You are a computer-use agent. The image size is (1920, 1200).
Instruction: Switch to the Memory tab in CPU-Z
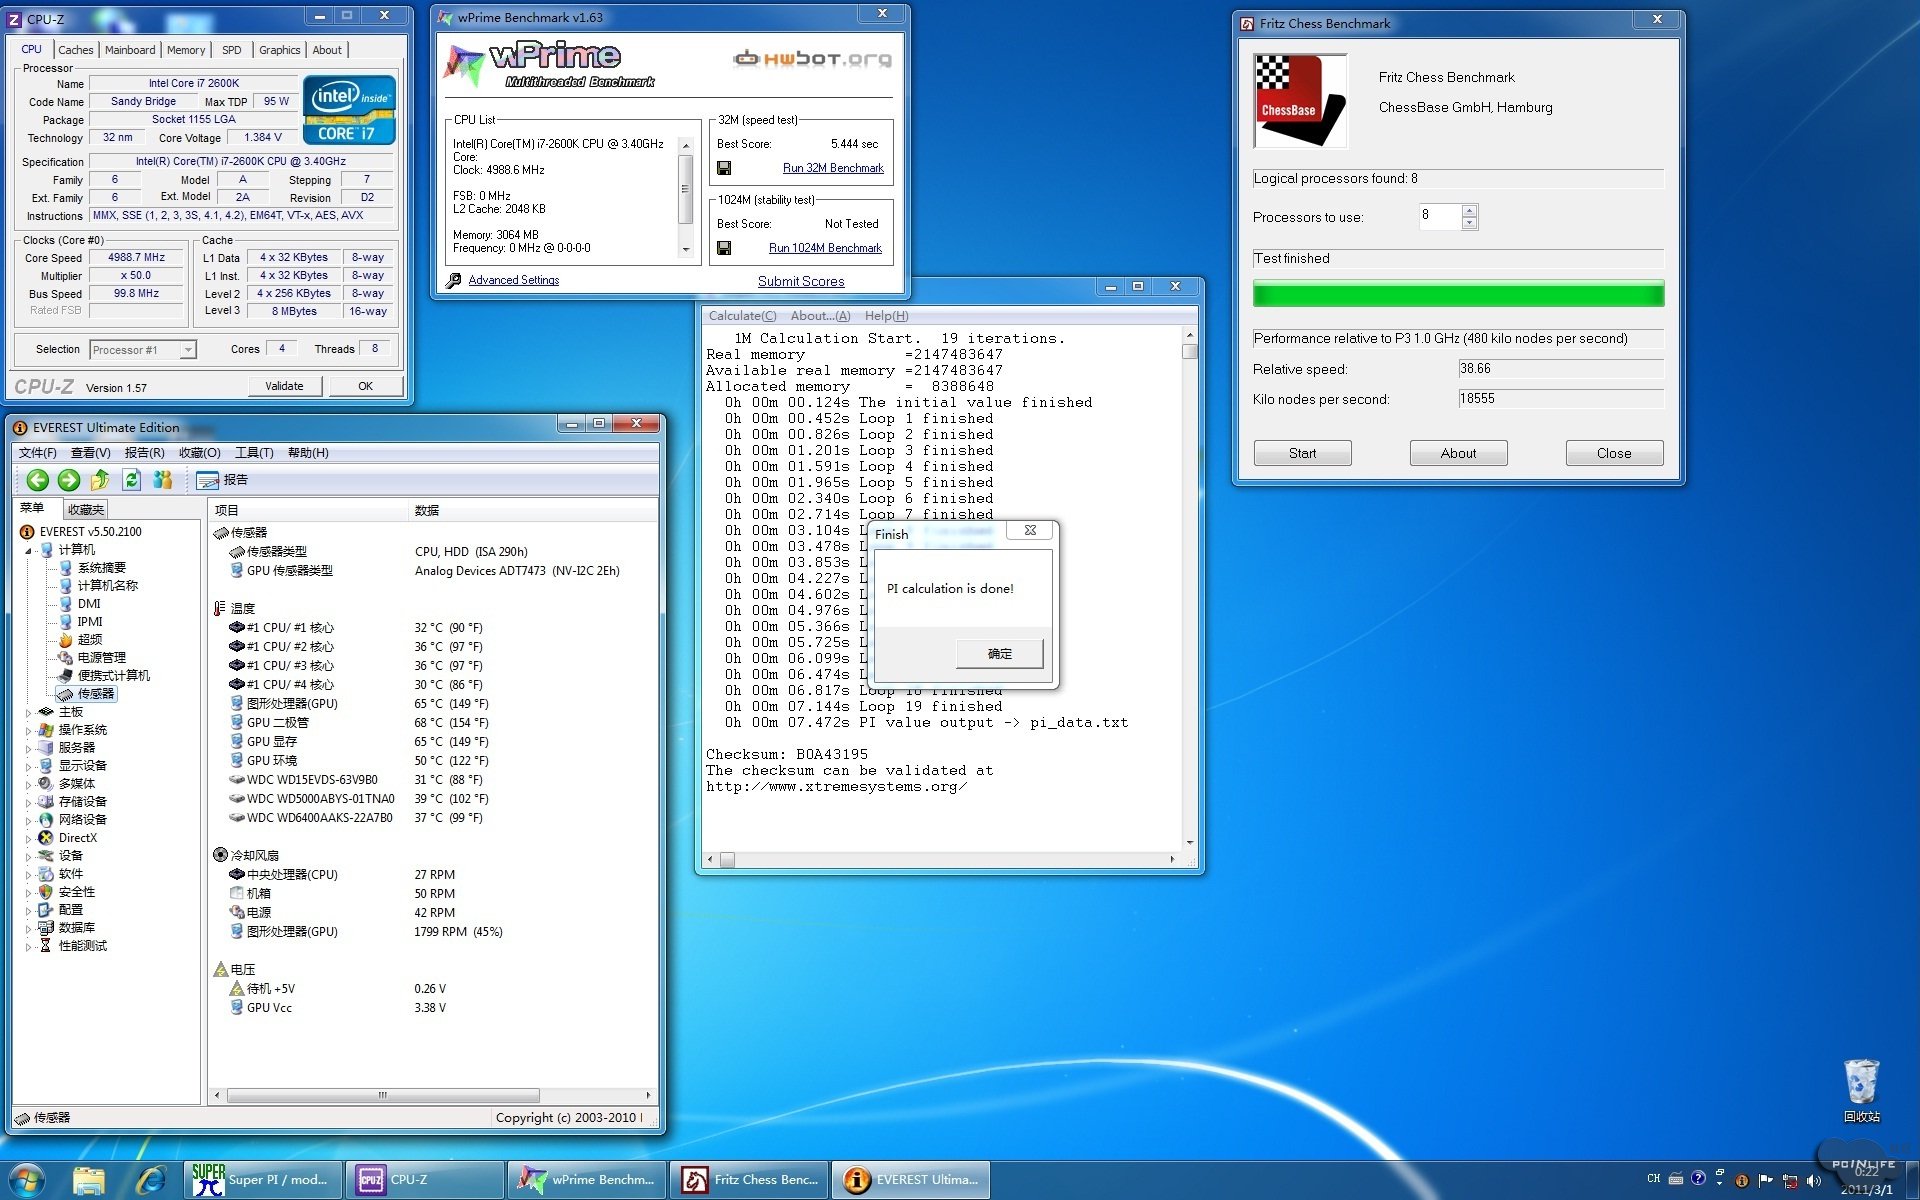pos(186,50)
